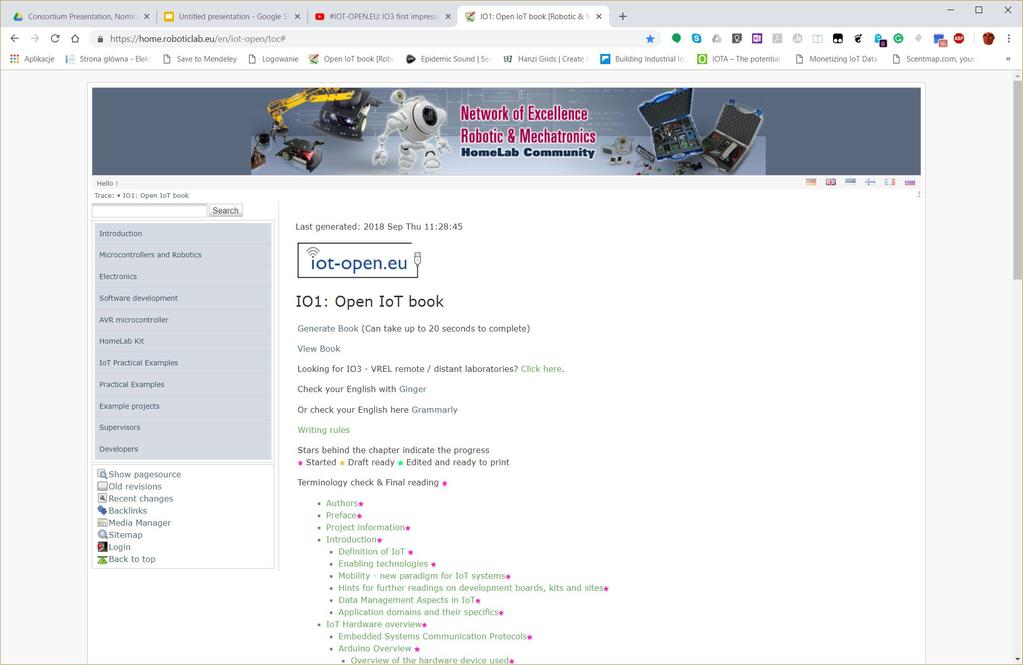Viewport: 1023px width, 665px height.
Task: Click the Backlinks chain icon
Action: pos(102,510)
